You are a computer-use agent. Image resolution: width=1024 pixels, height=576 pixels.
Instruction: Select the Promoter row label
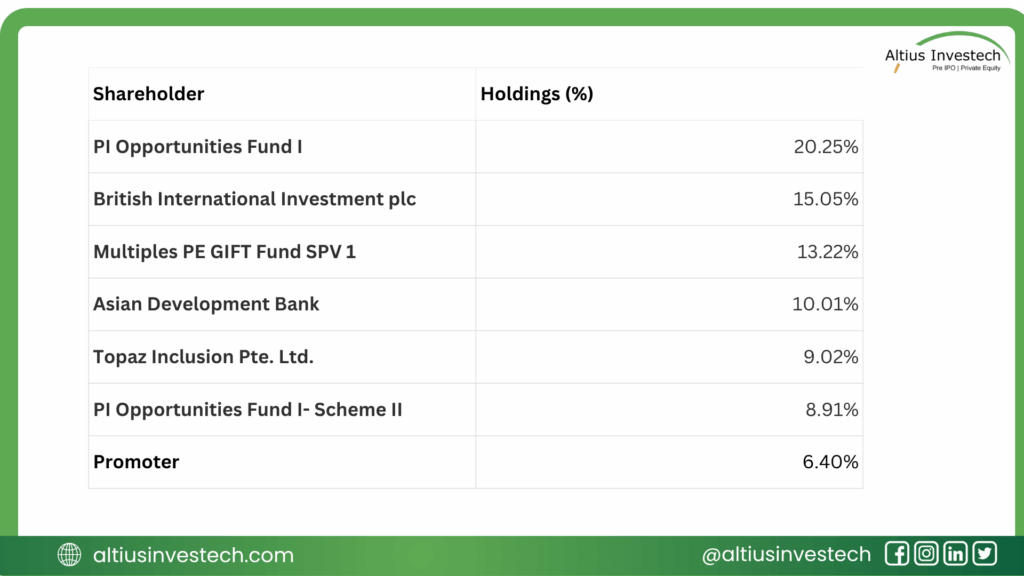click(136, 462)
